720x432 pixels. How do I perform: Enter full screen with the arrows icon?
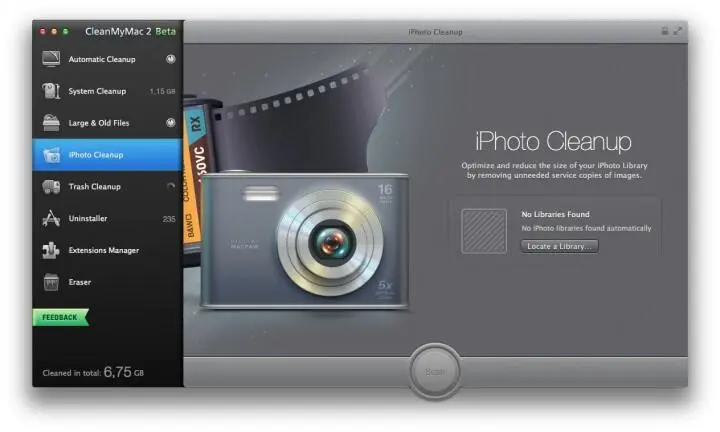coord(678,31)
